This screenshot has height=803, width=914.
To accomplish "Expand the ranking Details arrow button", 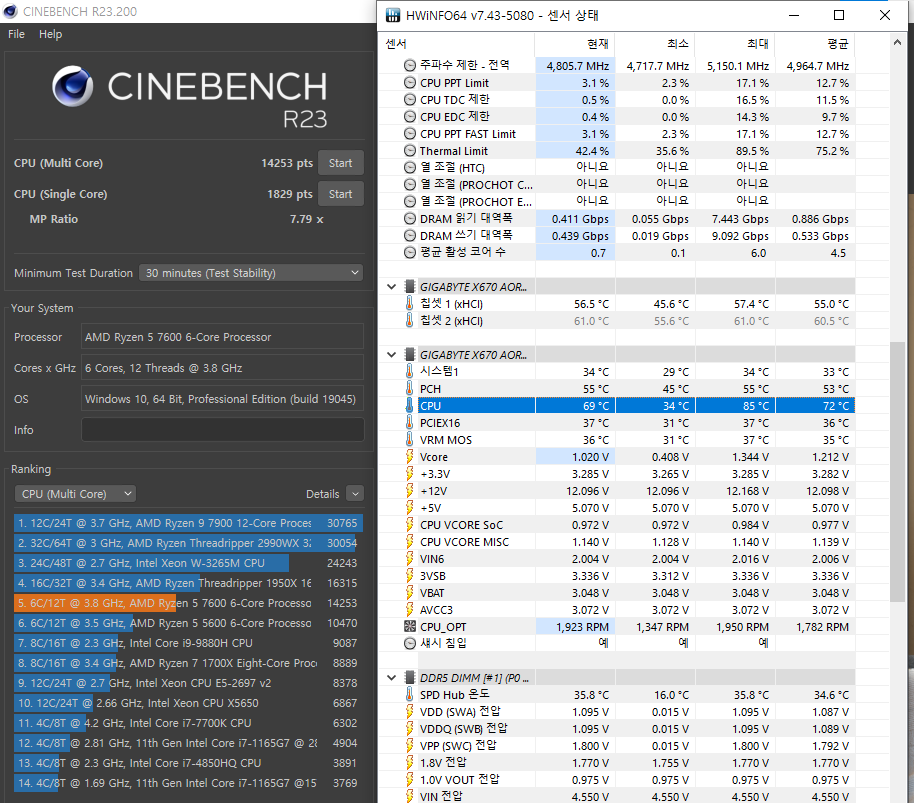I will [355, 494].
